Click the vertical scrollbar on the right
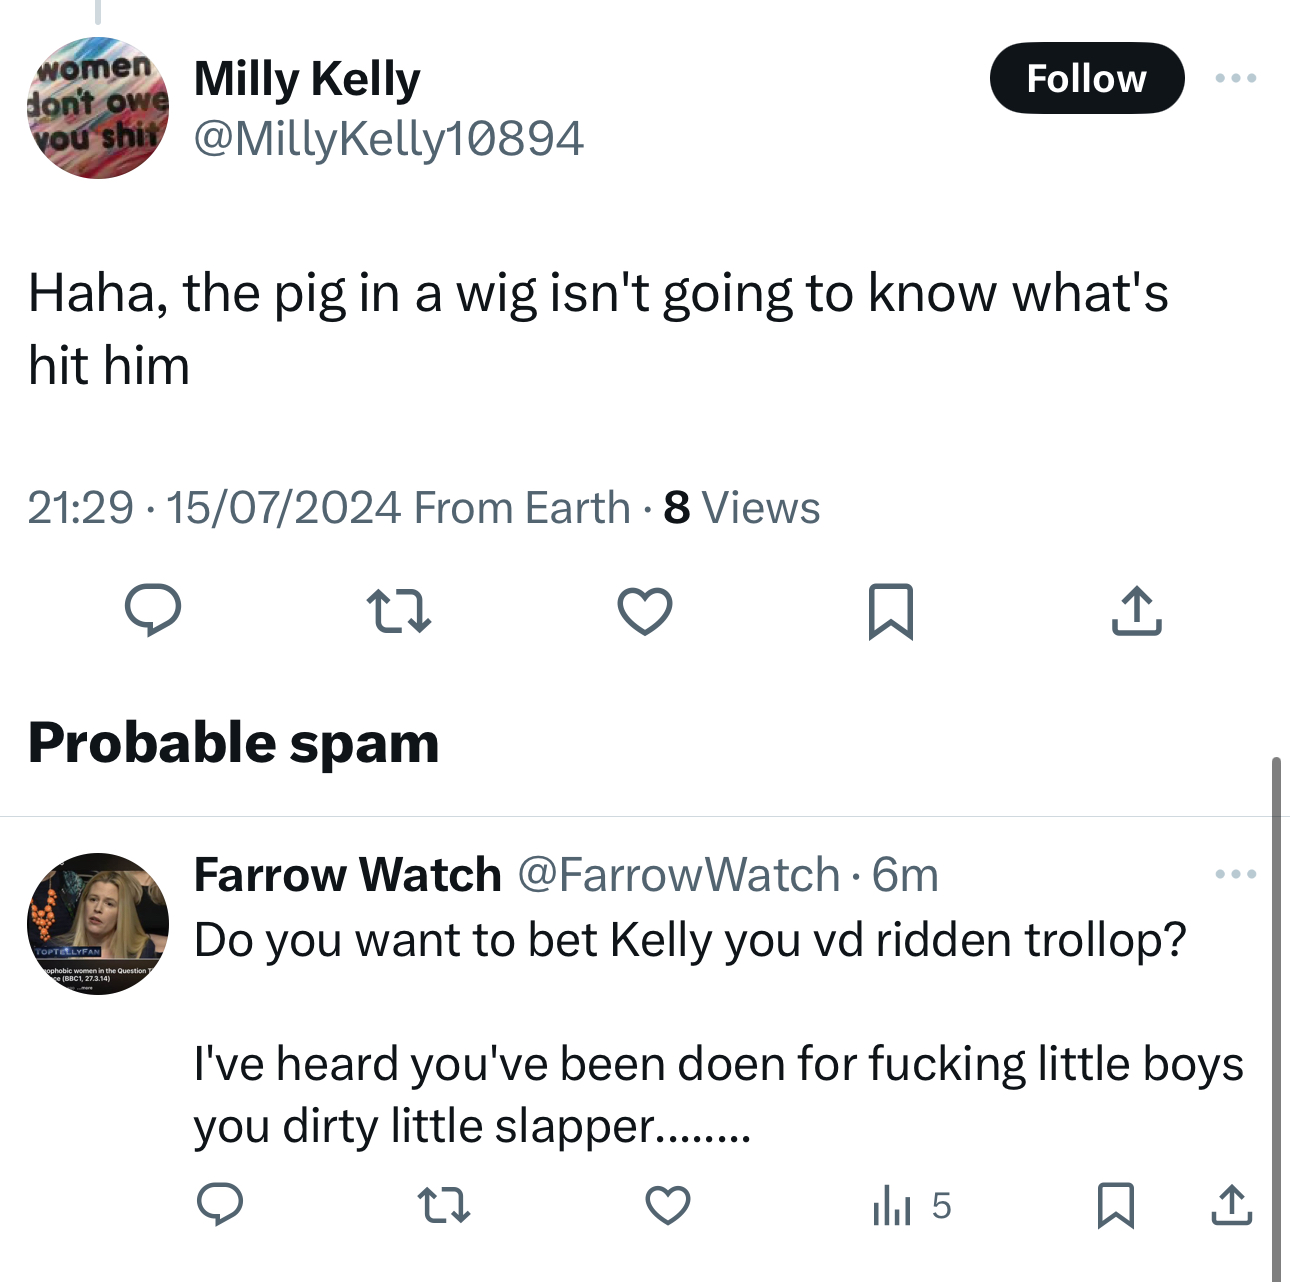This screenshot has height=1282, width=1290. 1276,1000
